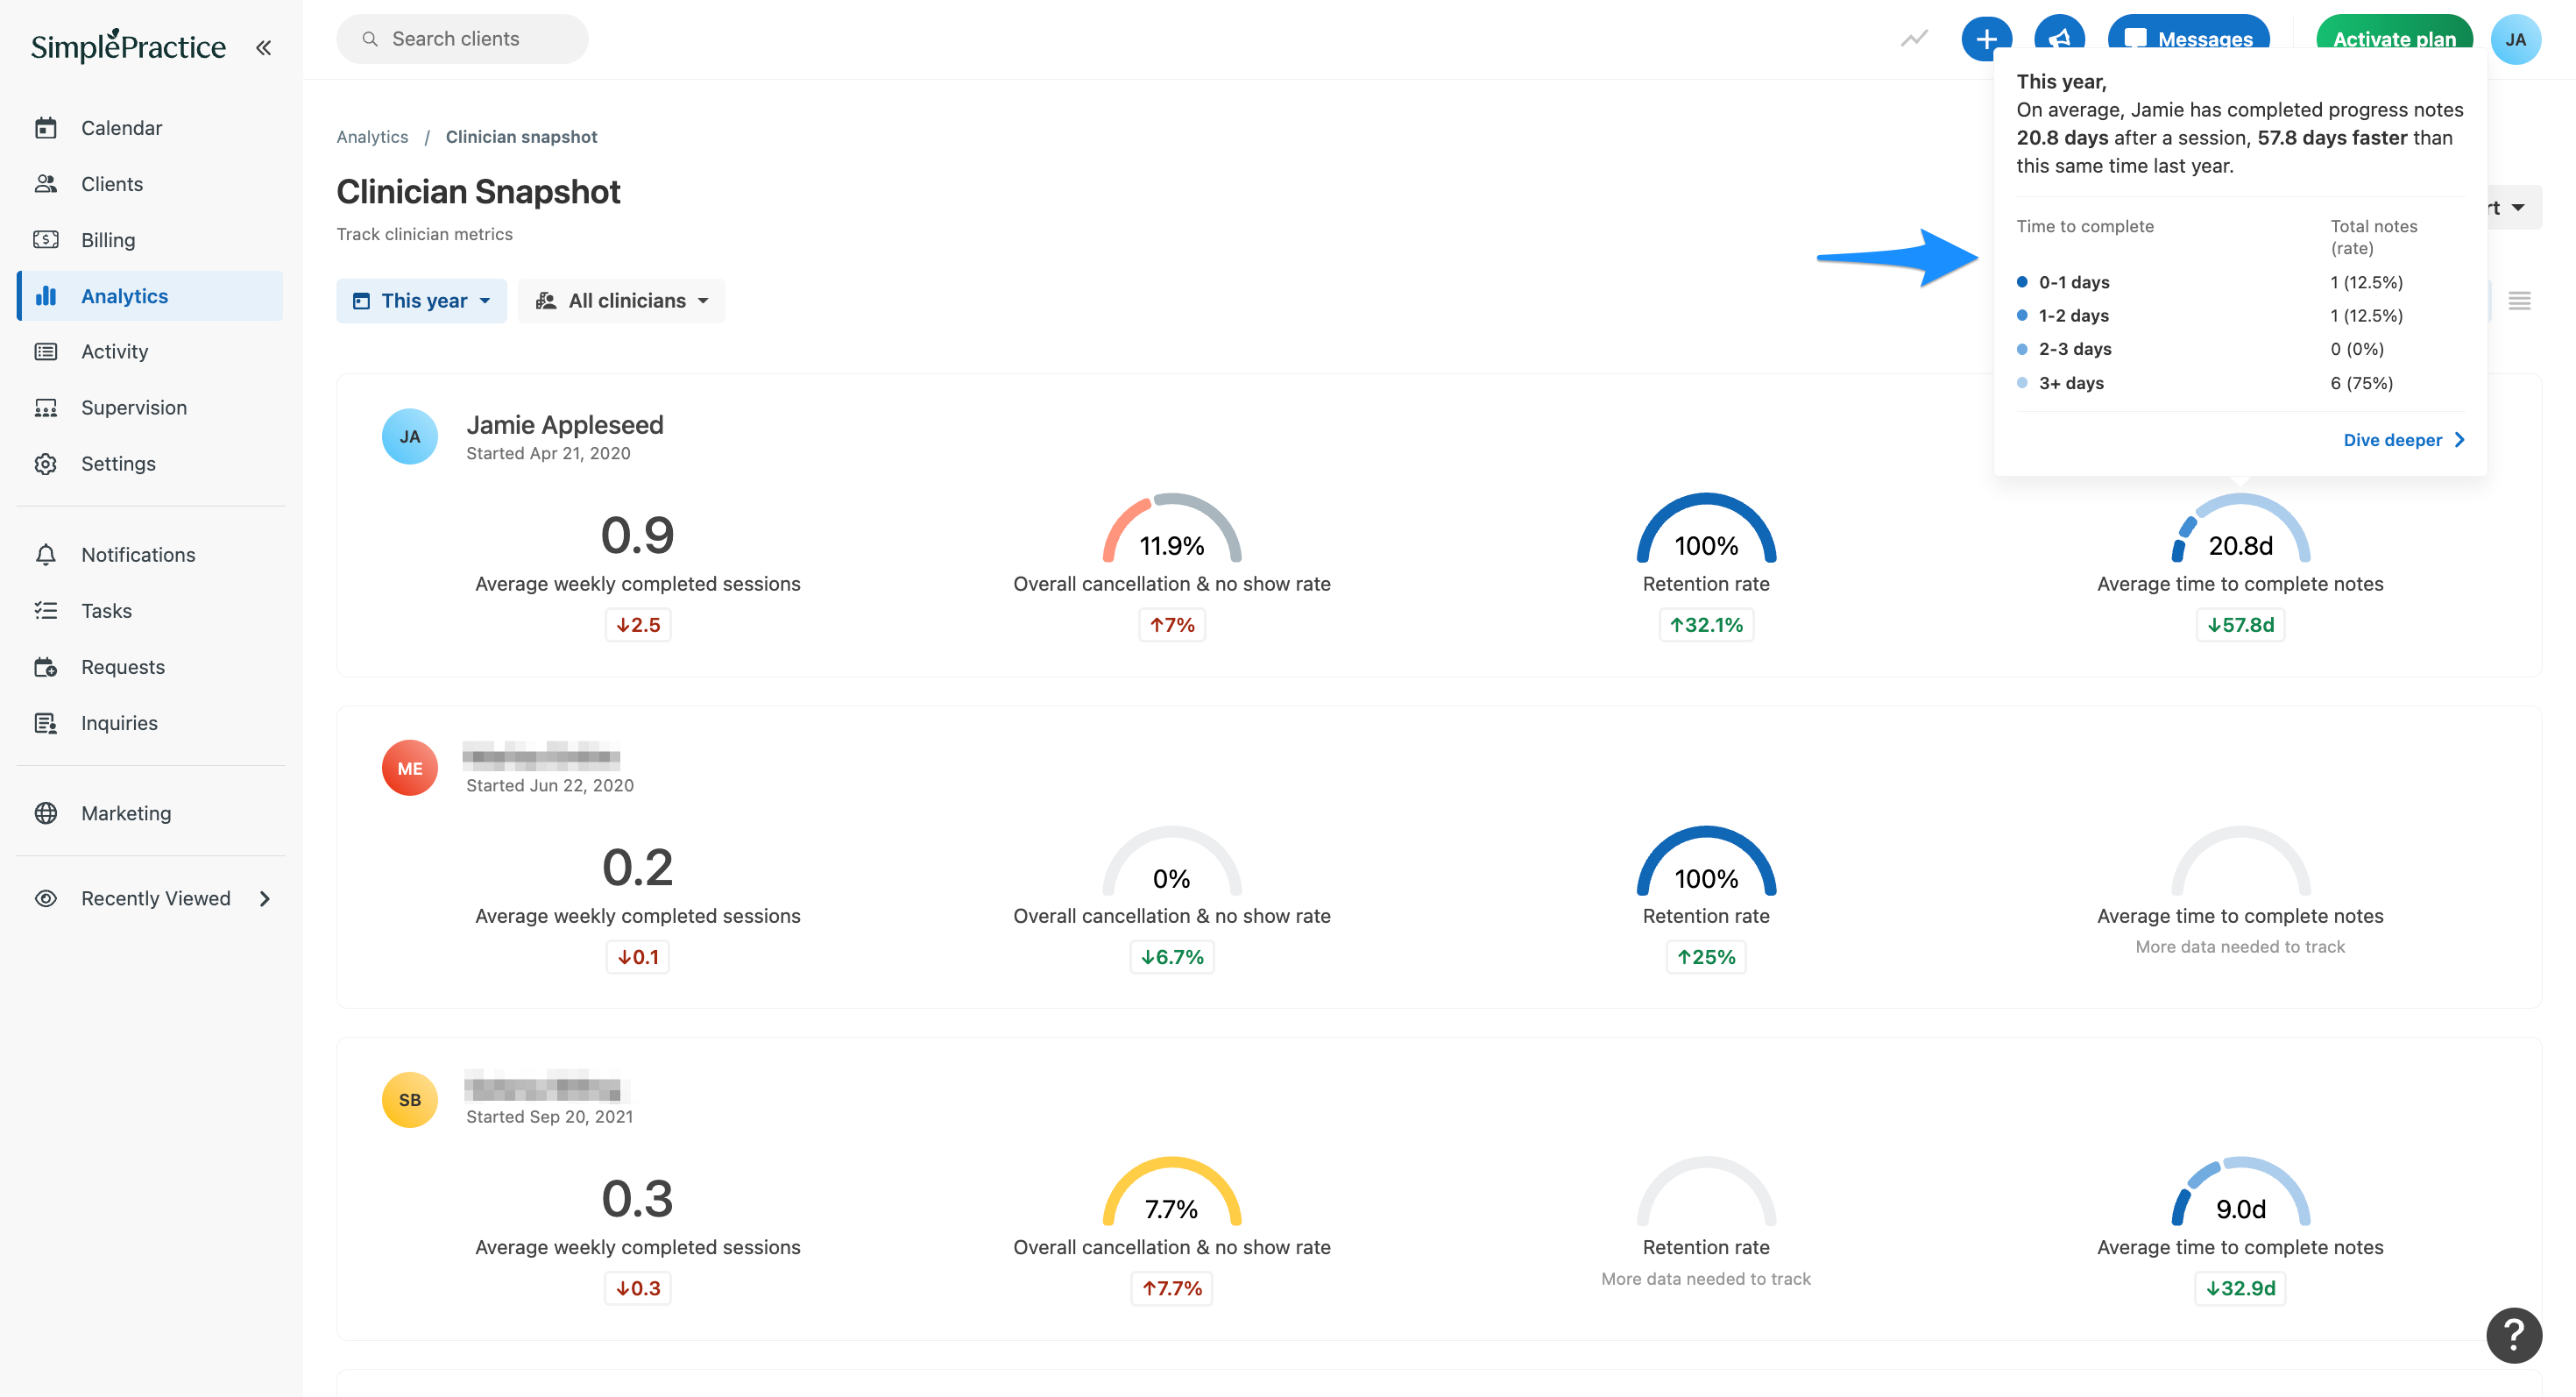
Task: Click the Supervision icon
Action: (46, 408)
